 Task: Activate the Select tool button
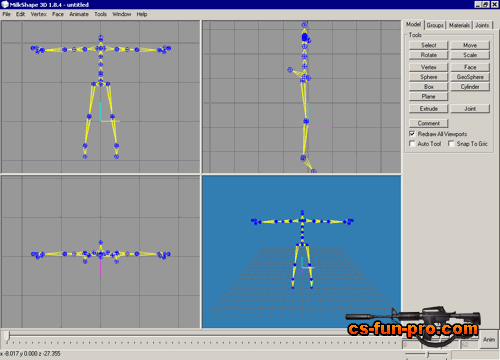[428, 45]
